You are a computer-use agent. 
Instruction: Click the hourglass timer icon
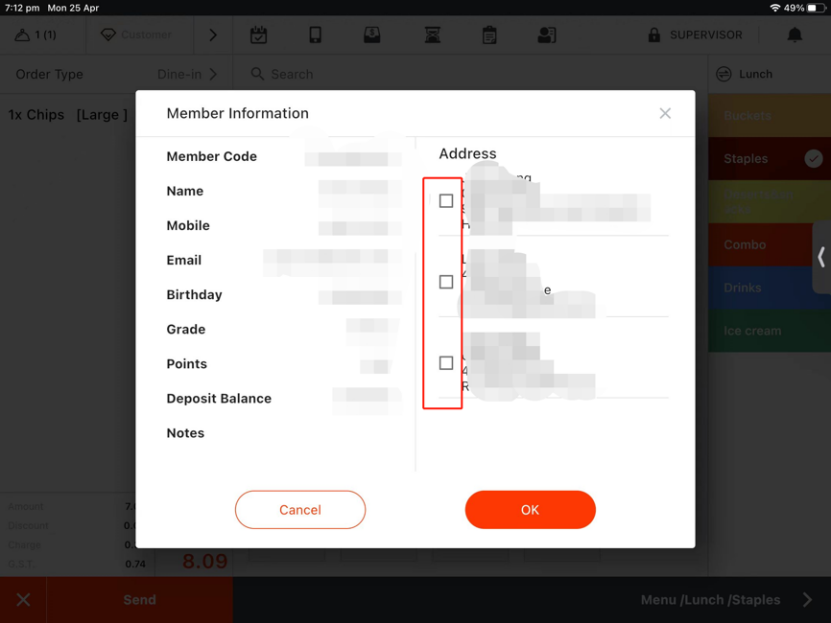pos(432,35)
